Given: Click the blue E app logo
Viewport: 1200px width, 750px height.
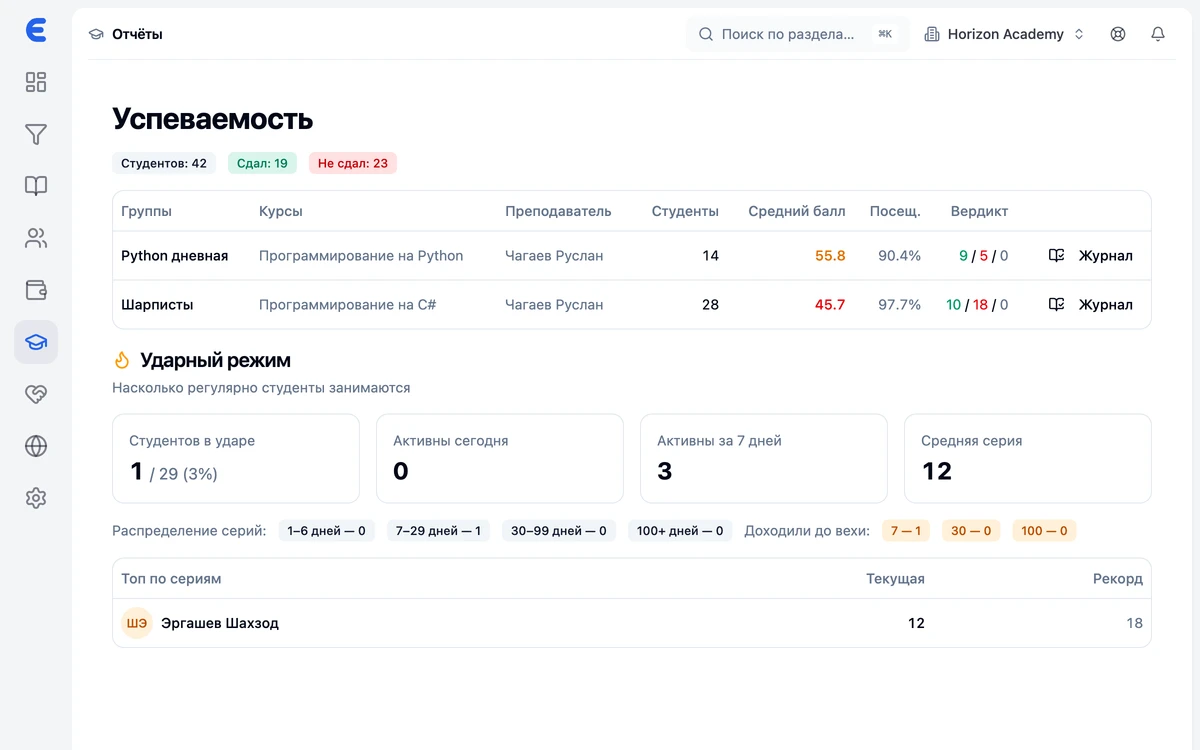Looking at the screenshot, I should (x=36, y=31).
